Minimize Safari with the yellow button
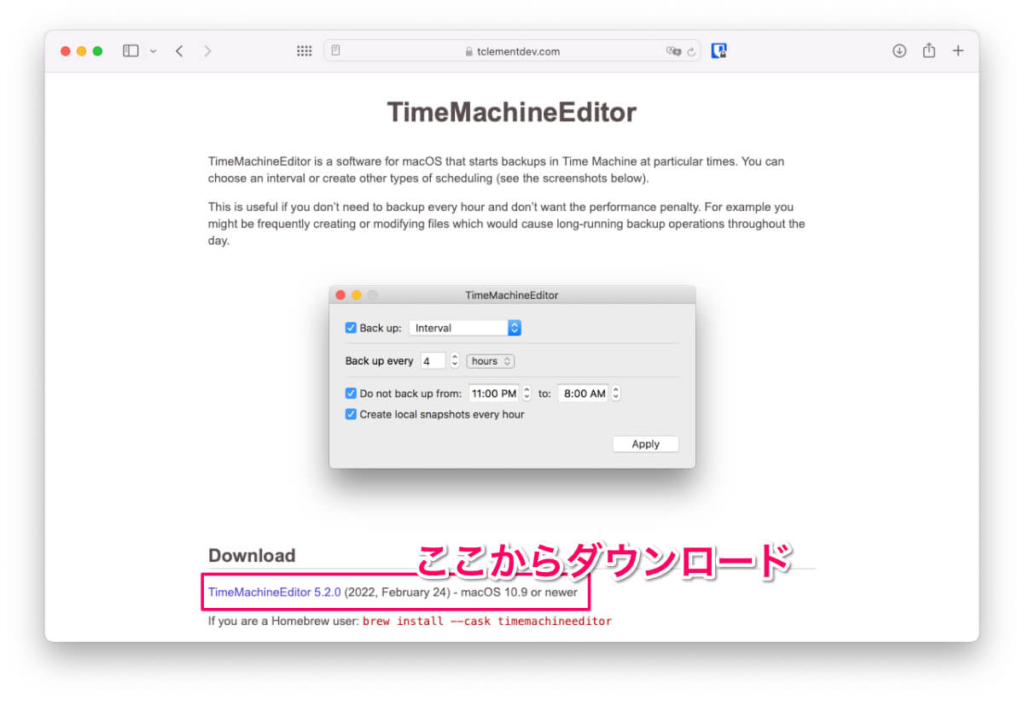This screenshot has height=701, width=1024. click(82, 51)
